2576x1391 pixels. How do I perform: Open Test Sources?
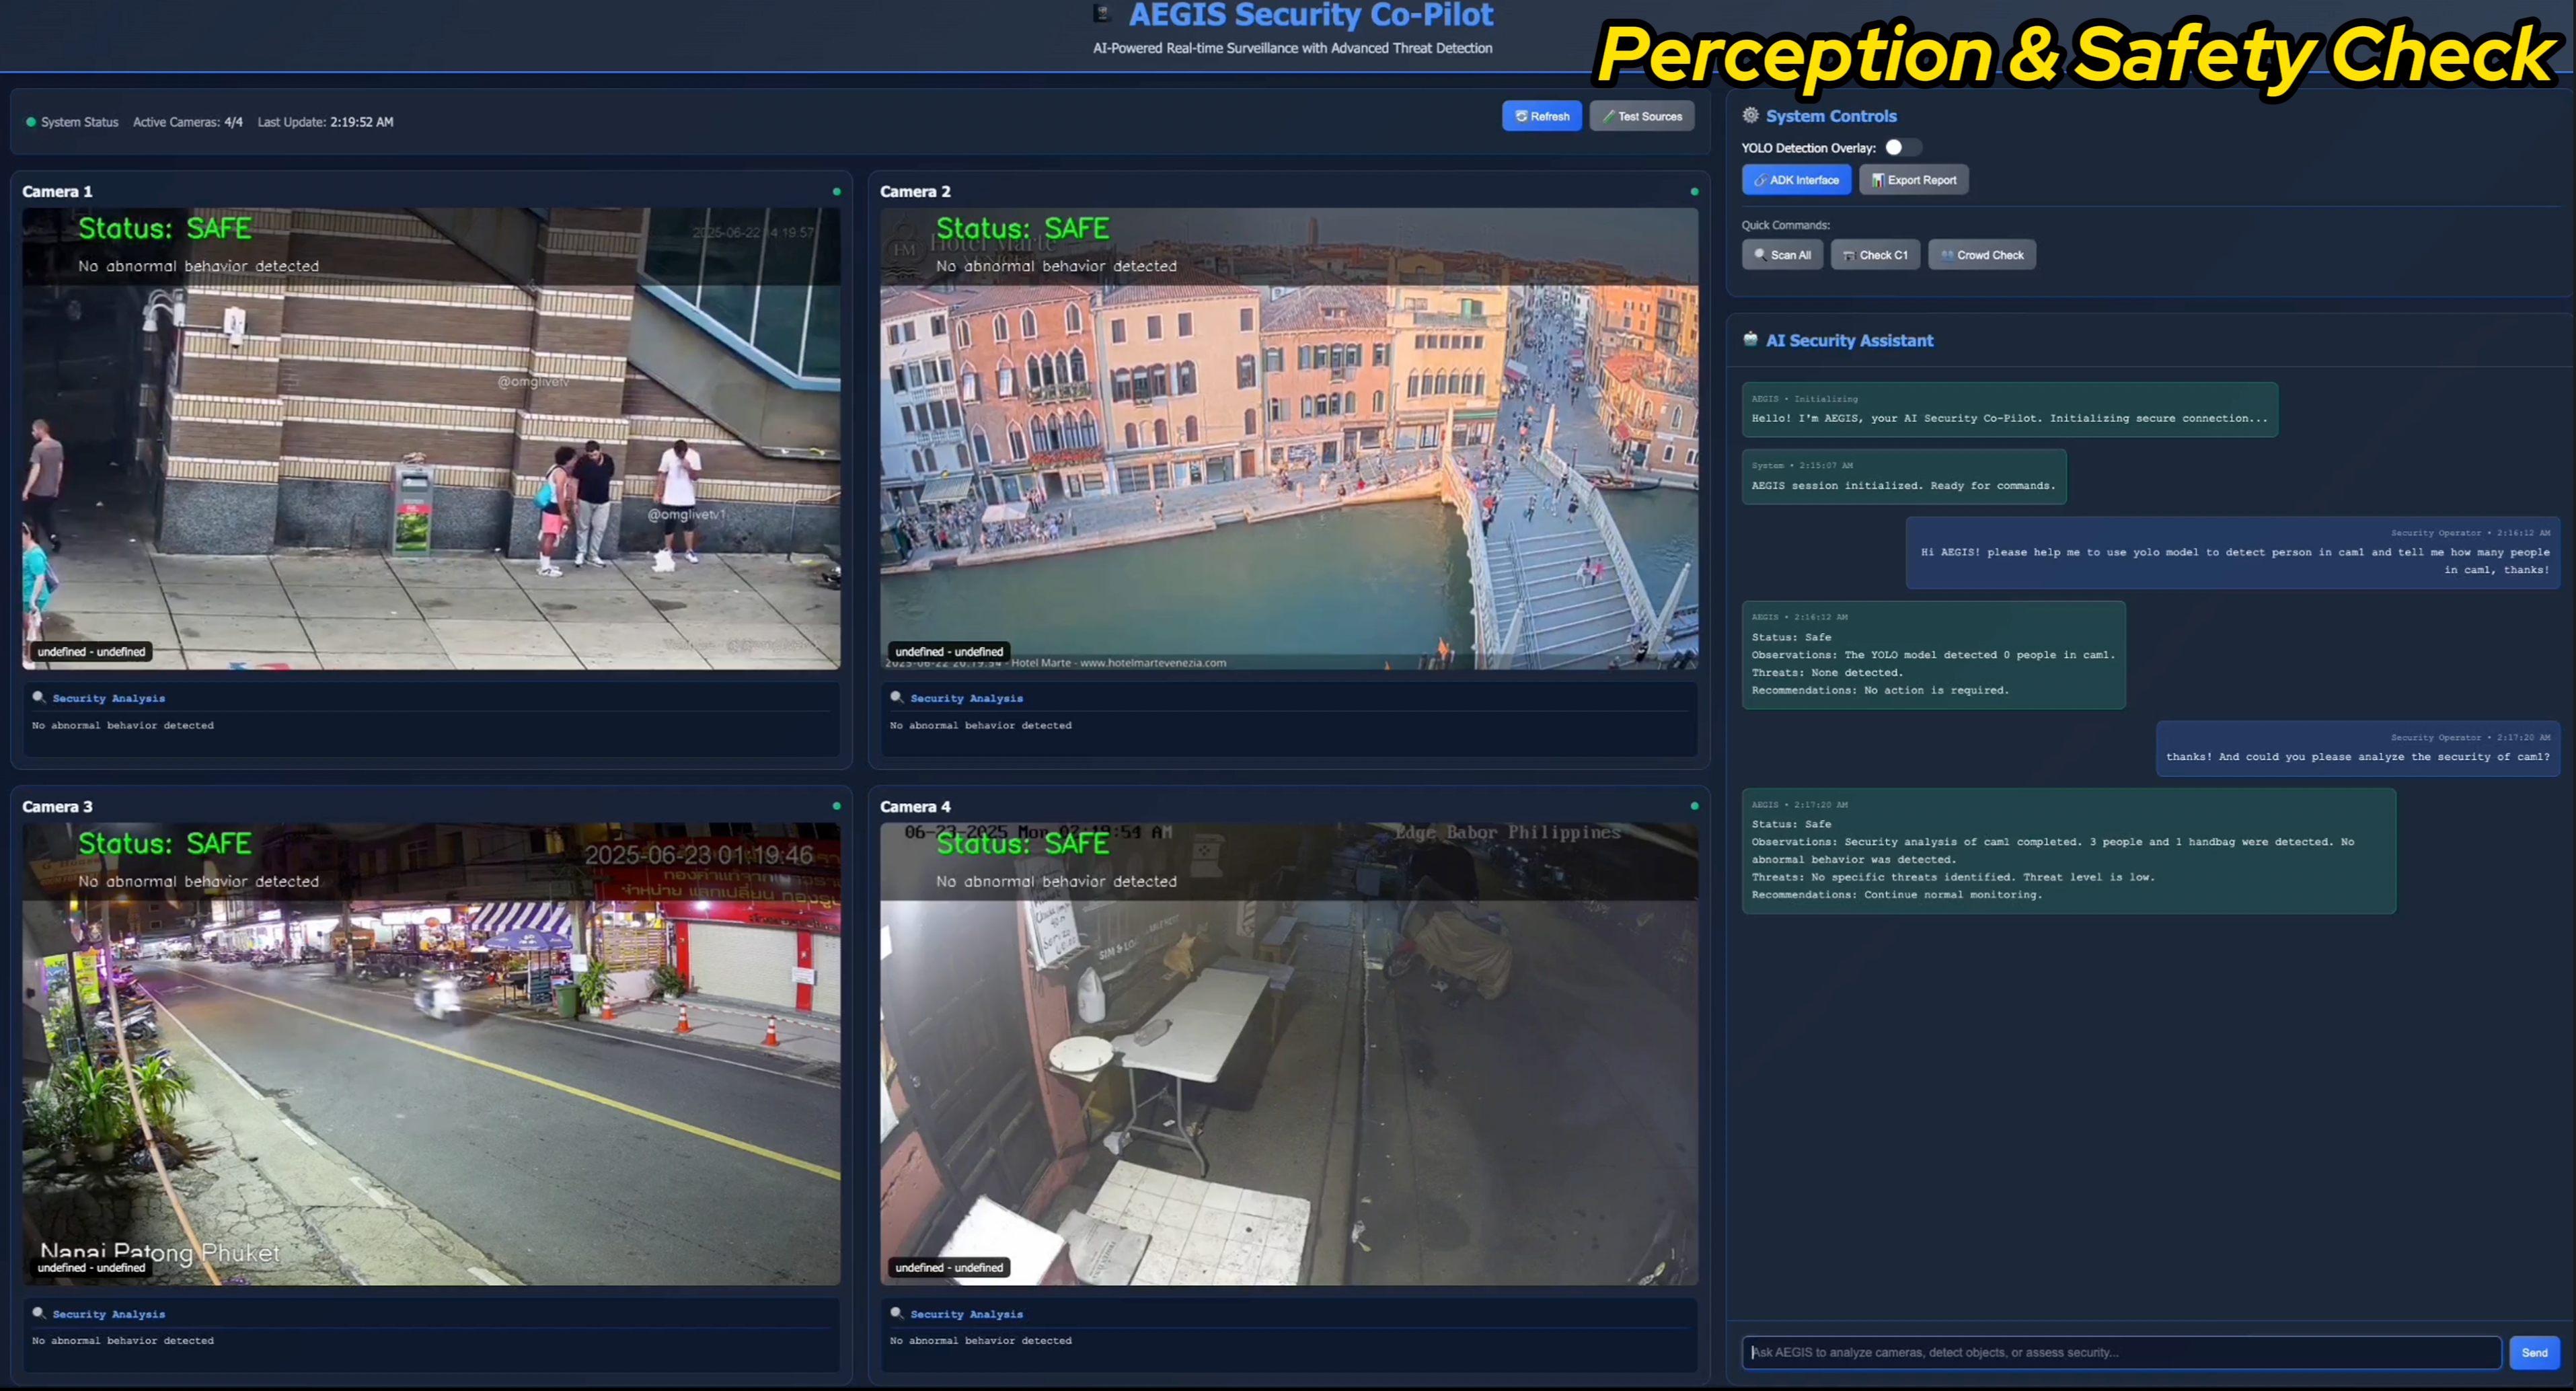1641,116
